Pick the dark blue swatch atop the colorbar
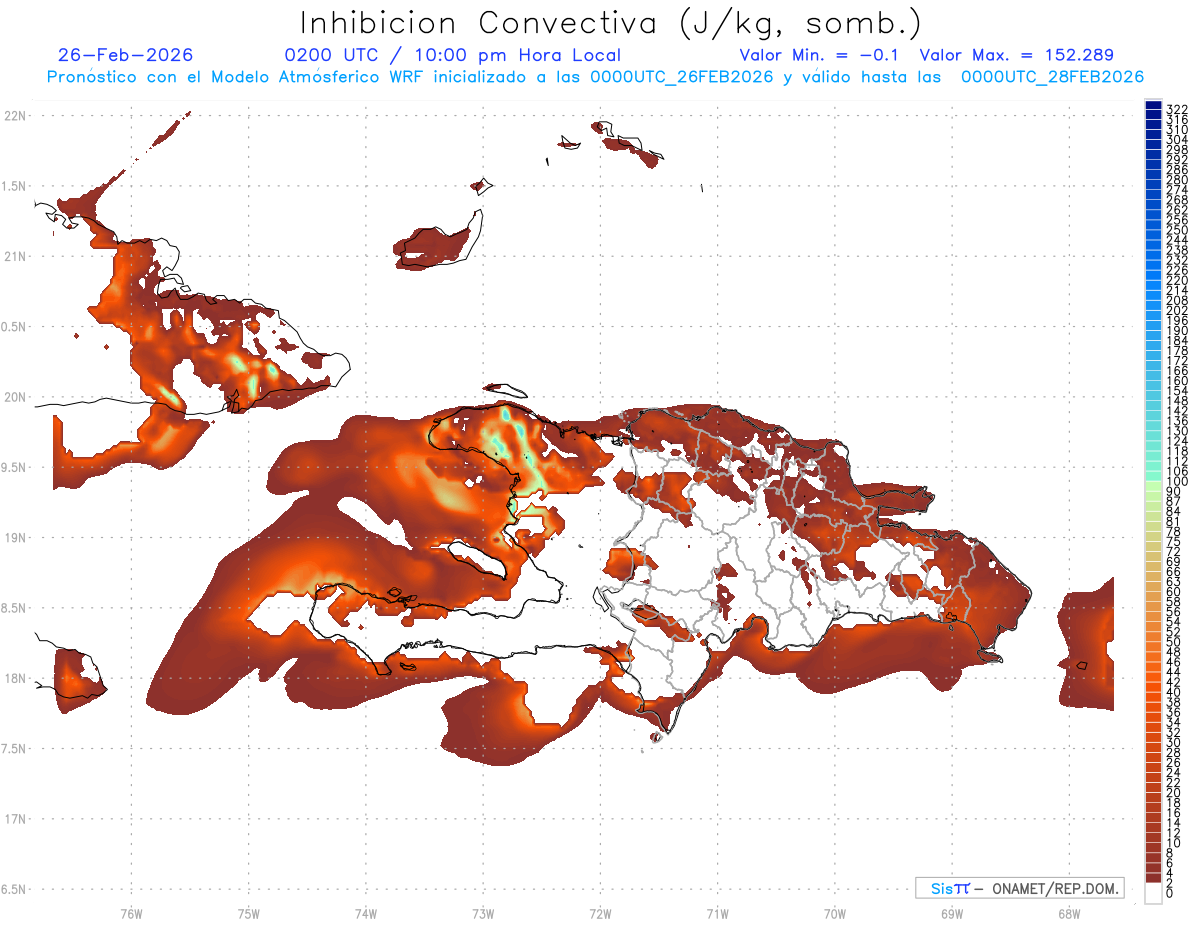 [x=1153, y=106]
